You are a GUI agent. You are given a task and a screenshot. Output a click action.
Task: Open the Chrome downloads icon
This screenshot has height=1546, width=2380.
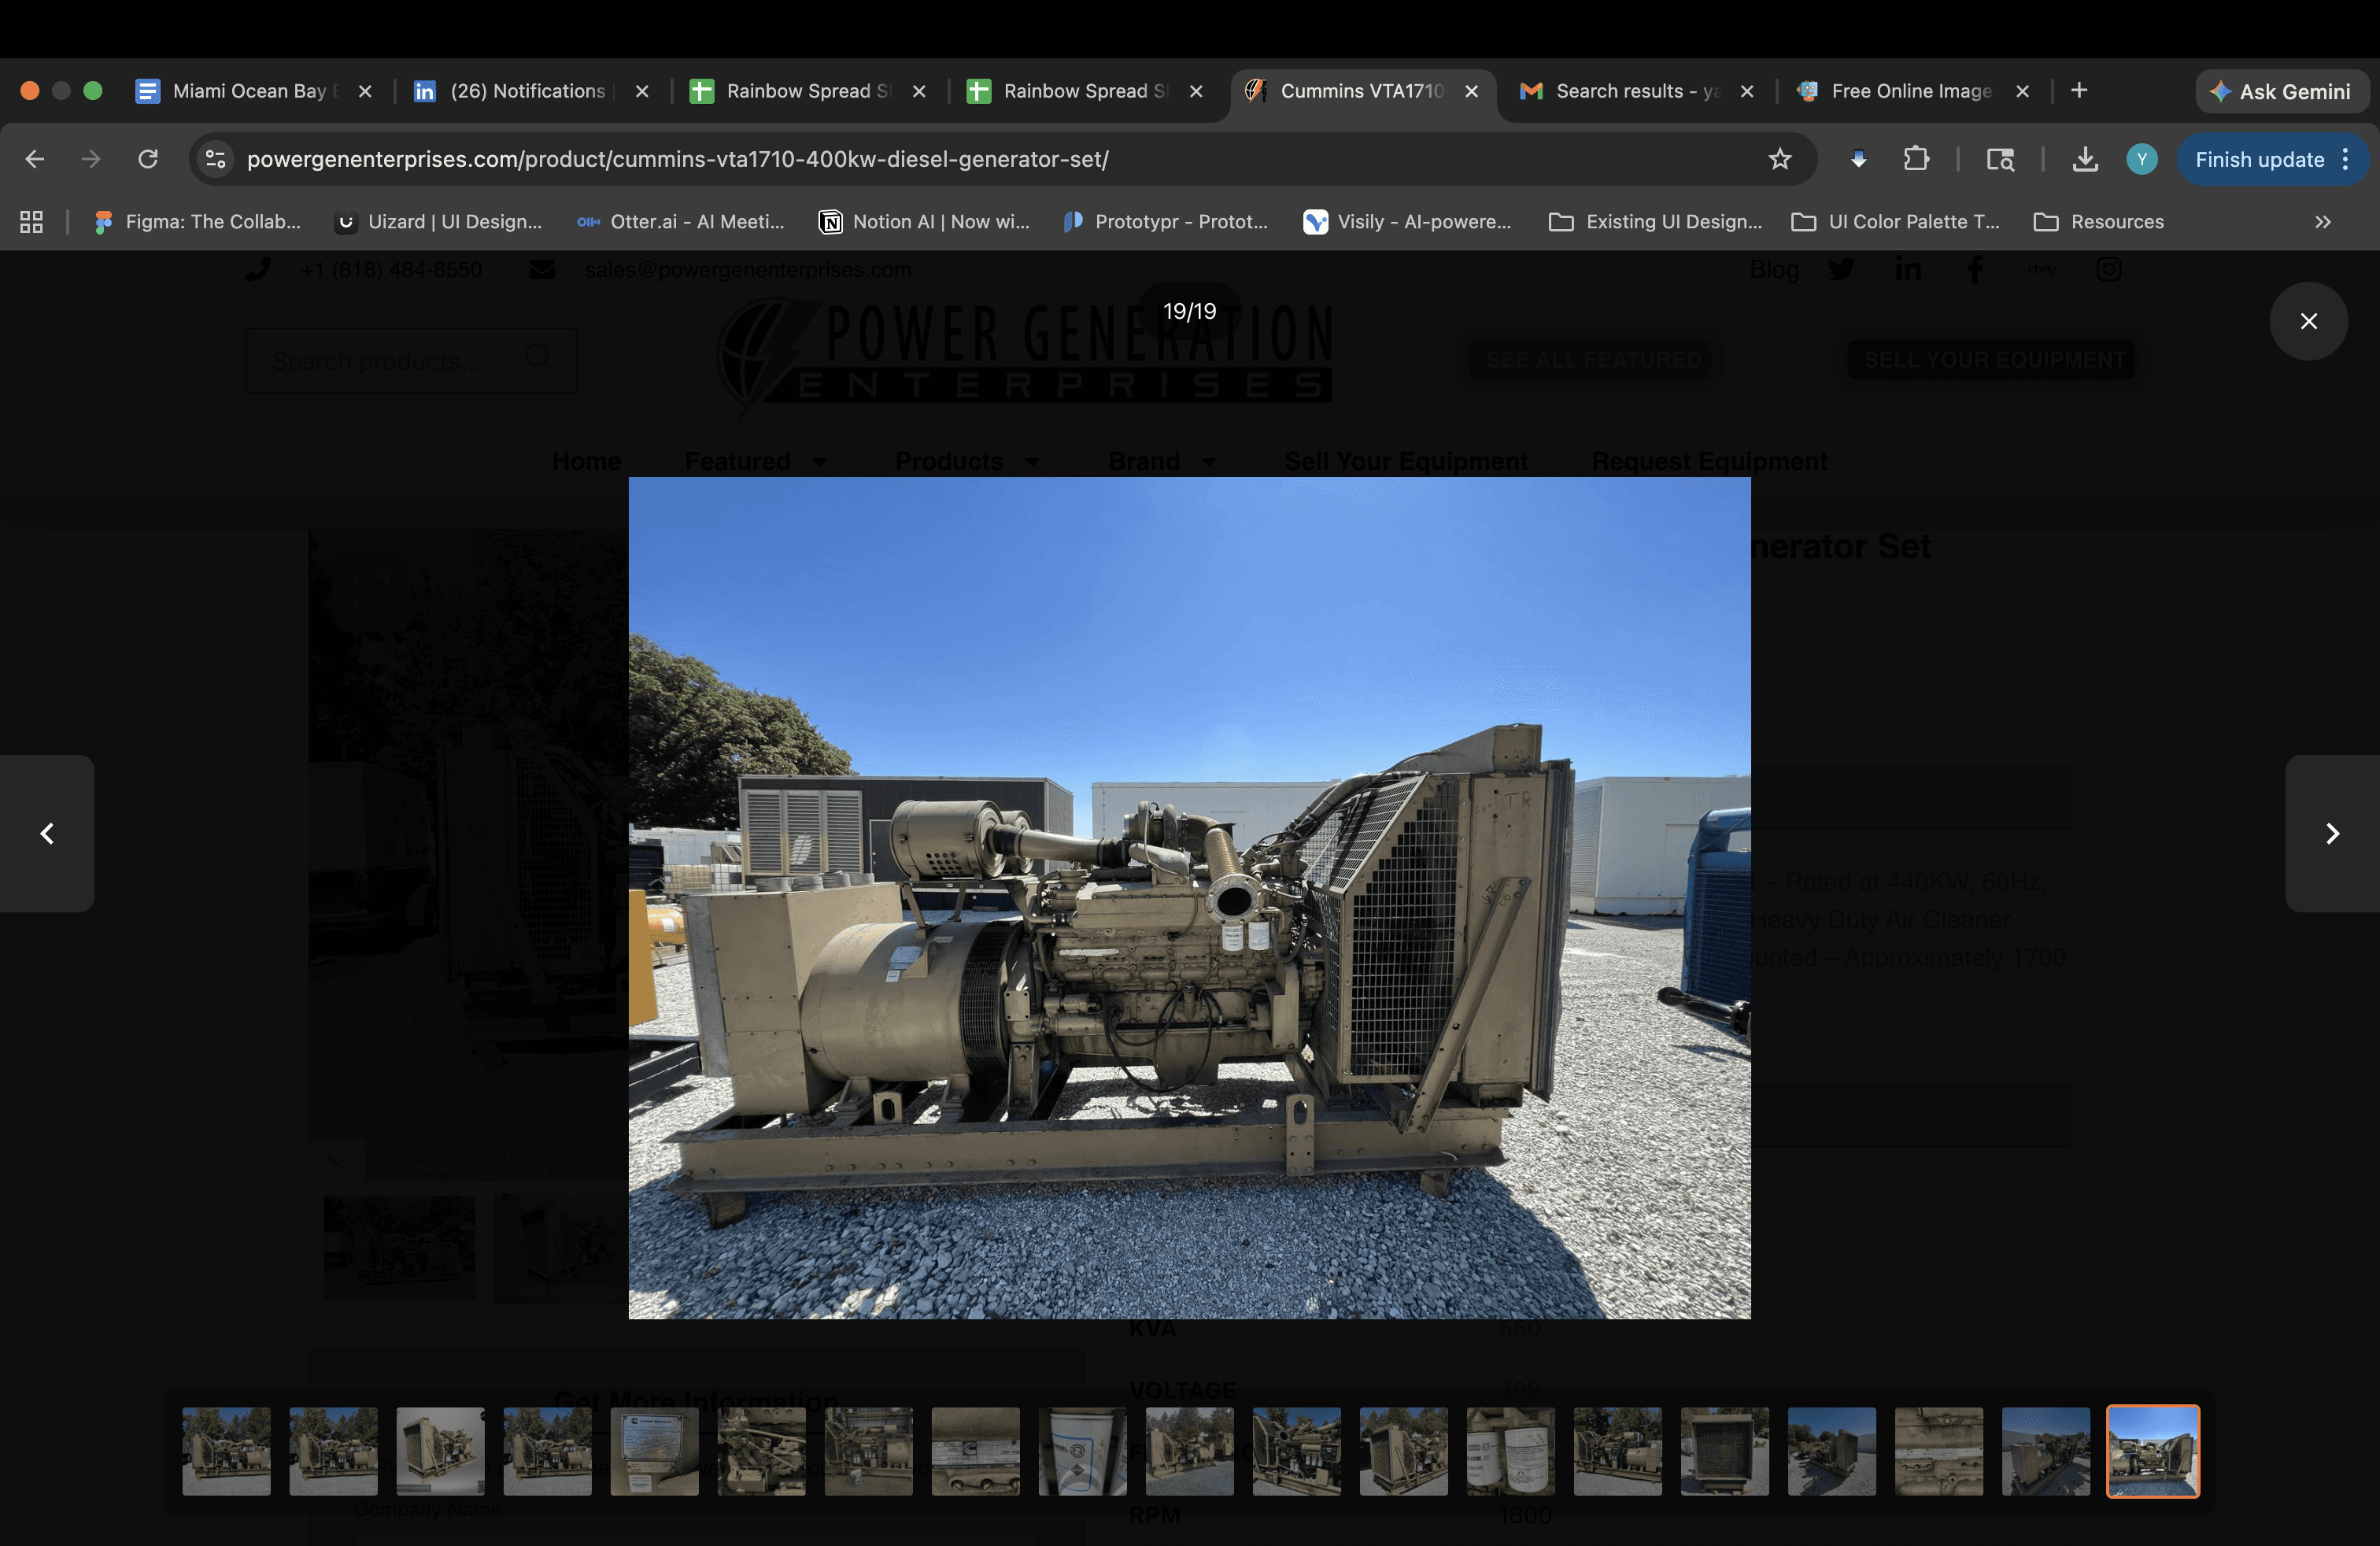[x=2085, y=159]
